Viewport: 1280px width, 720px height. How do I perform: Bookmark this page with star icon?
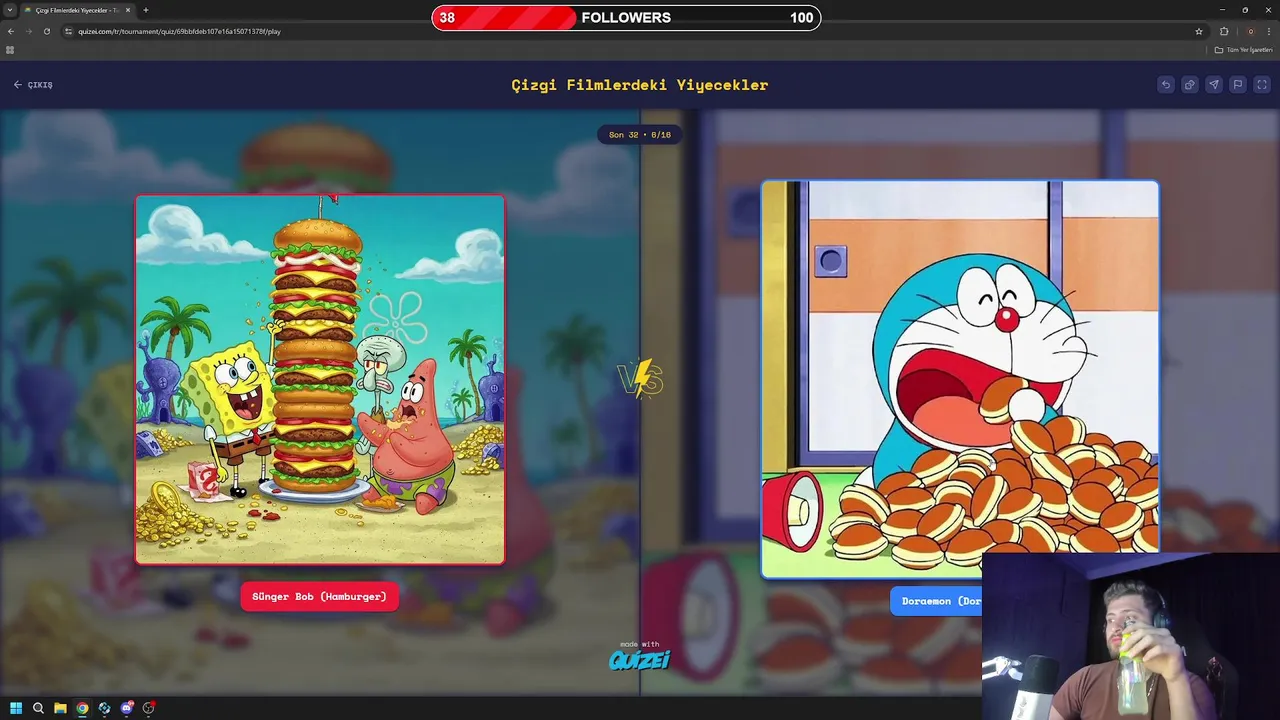click(1199, 31)
